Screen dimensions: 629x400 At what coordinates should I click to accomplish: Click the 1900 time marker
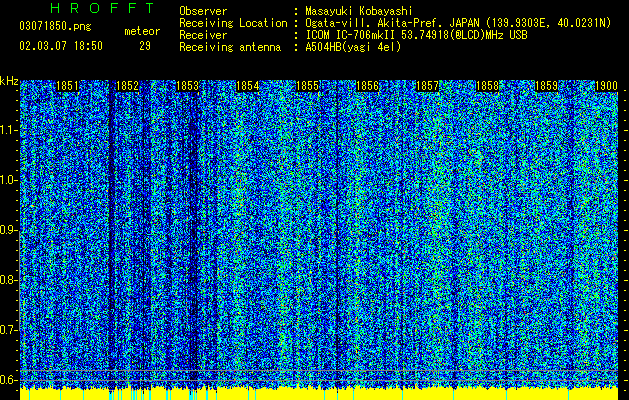606,86
